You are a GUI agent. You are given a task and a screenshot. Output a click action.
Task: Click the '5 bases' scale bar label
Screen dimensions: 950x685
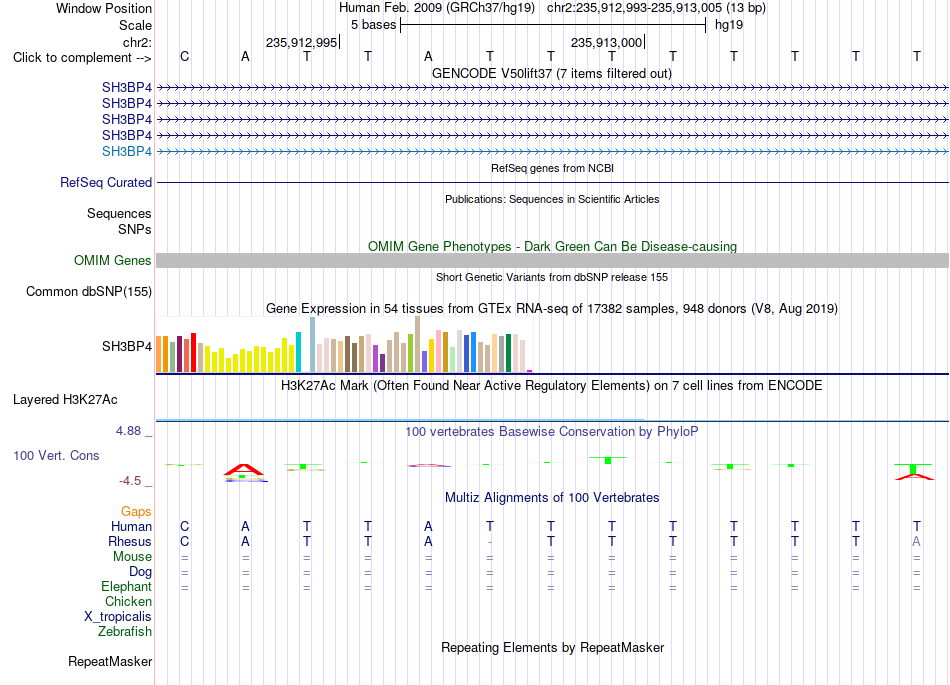[373, 25]
